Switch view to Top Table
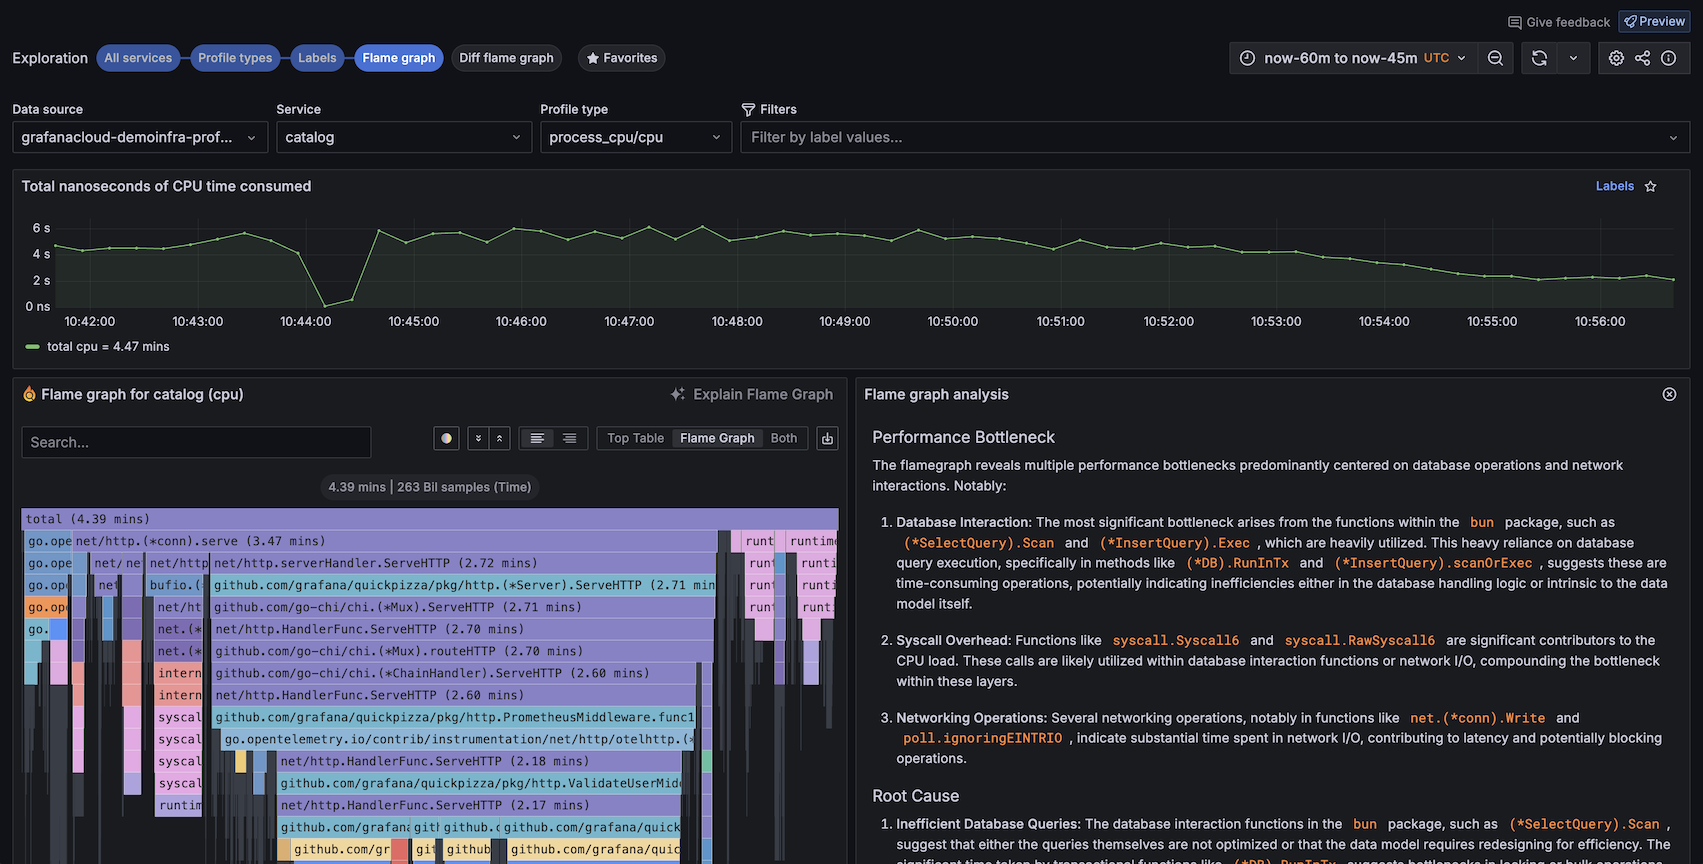This screenshot has width=1703, height=864. point(635,438)
